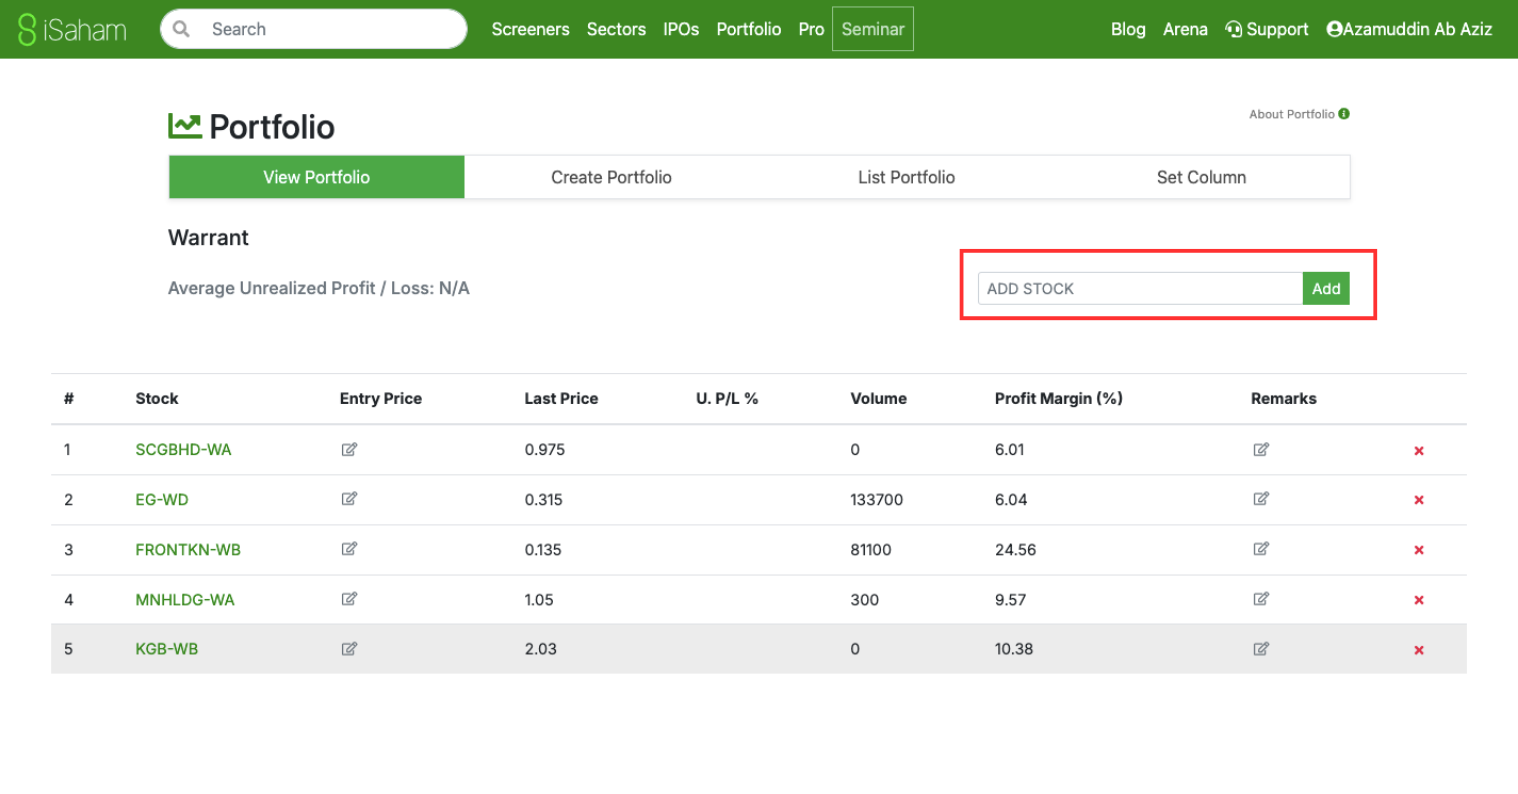Click the Entry Price column header
This screenshot has height=794, width=1518.
point(381,398)
